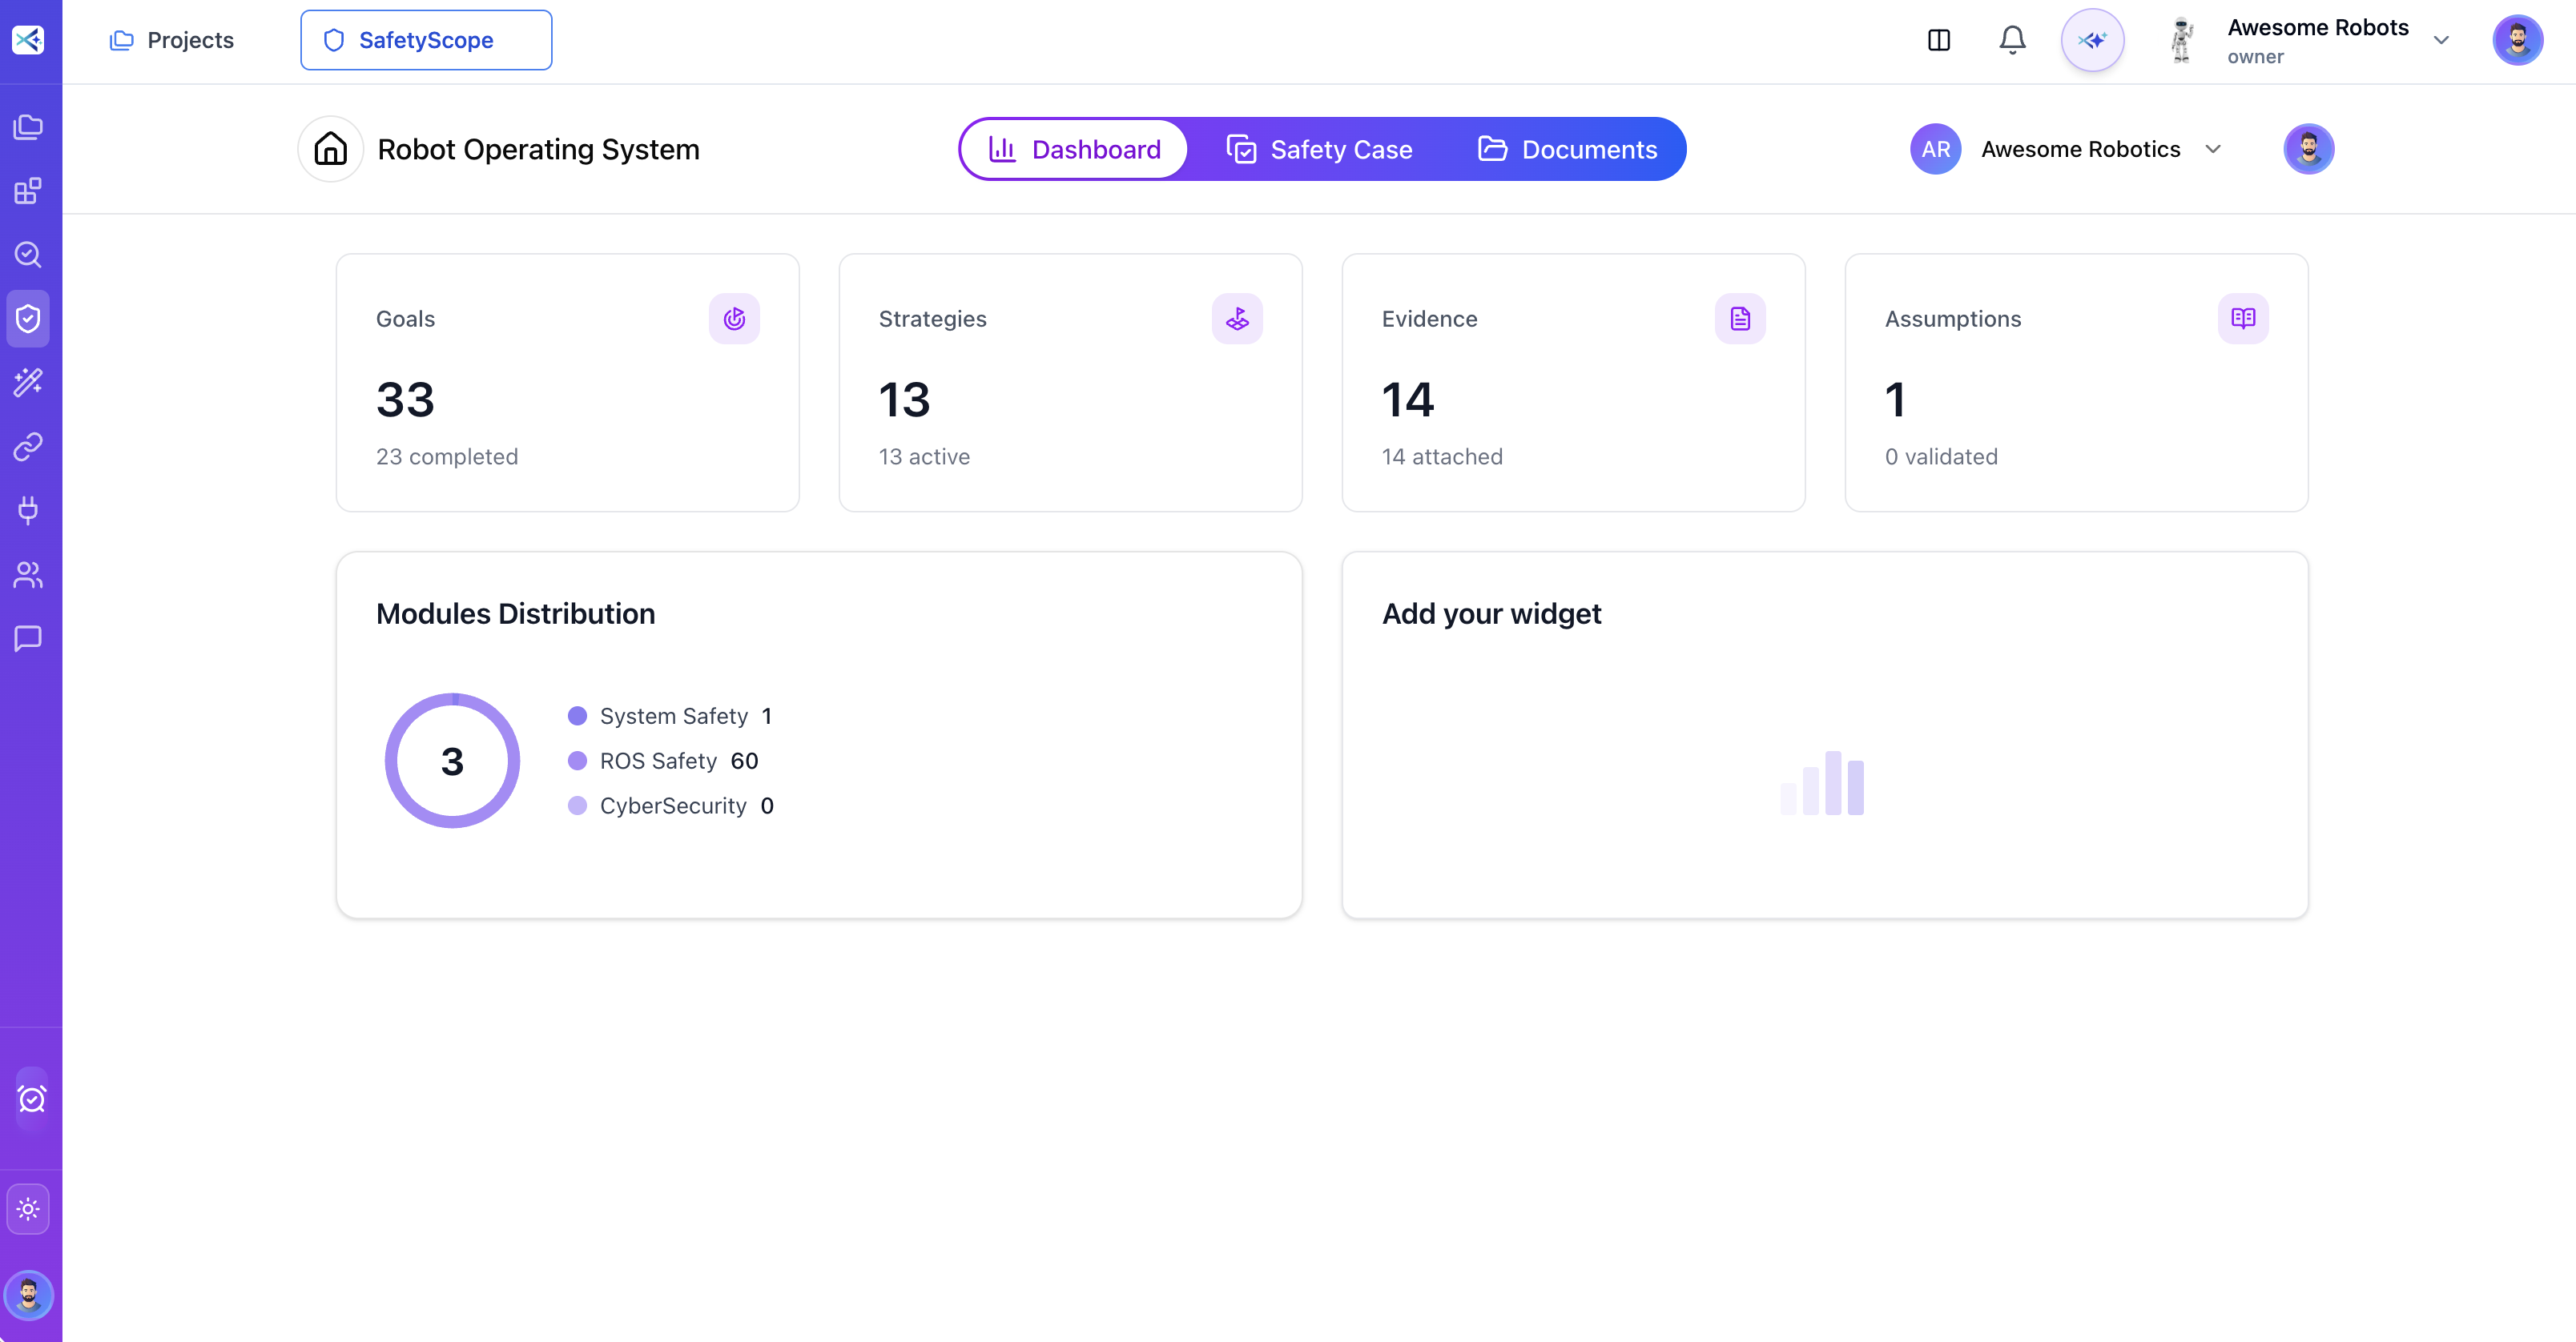2576x1342 pixels.
Task: Click the link icon in the sidebar
Action: (28, 447)
